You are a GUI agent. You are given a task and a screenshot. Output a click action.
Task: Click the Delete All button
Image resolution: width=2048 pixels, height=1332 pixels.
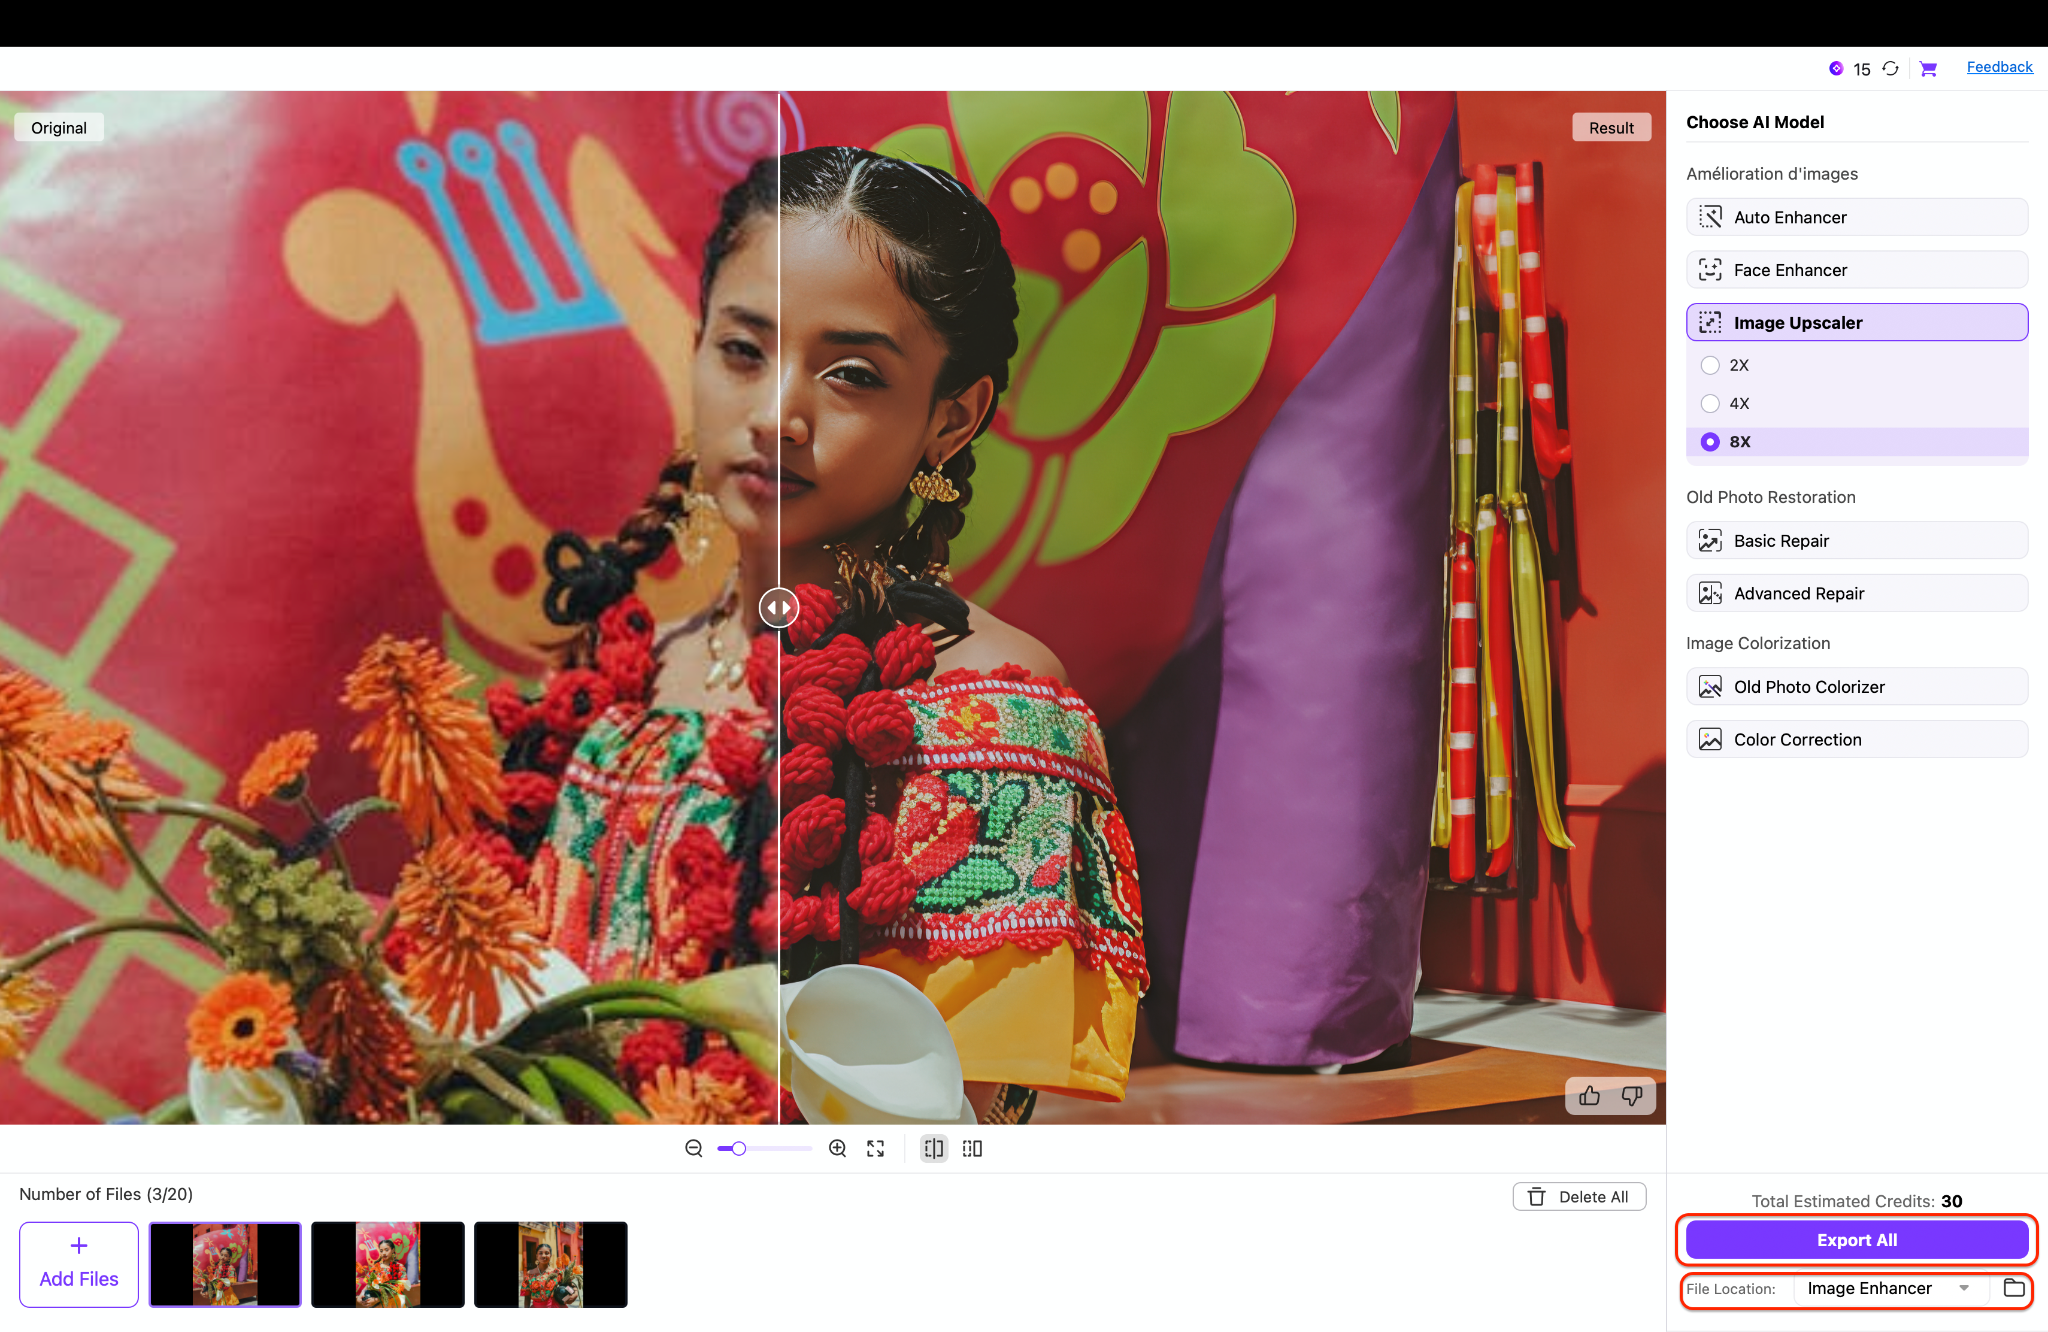[x=1578, y=1196]
